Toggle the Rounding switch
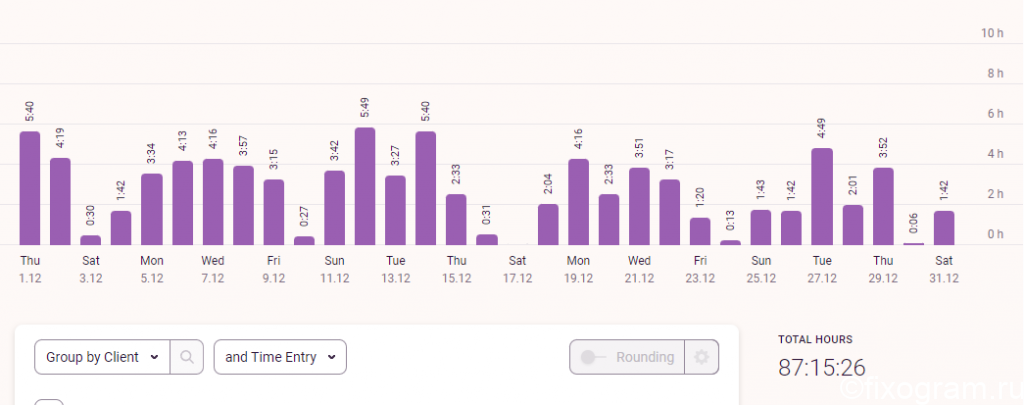The image size is (1024, 405). point(627,357)
